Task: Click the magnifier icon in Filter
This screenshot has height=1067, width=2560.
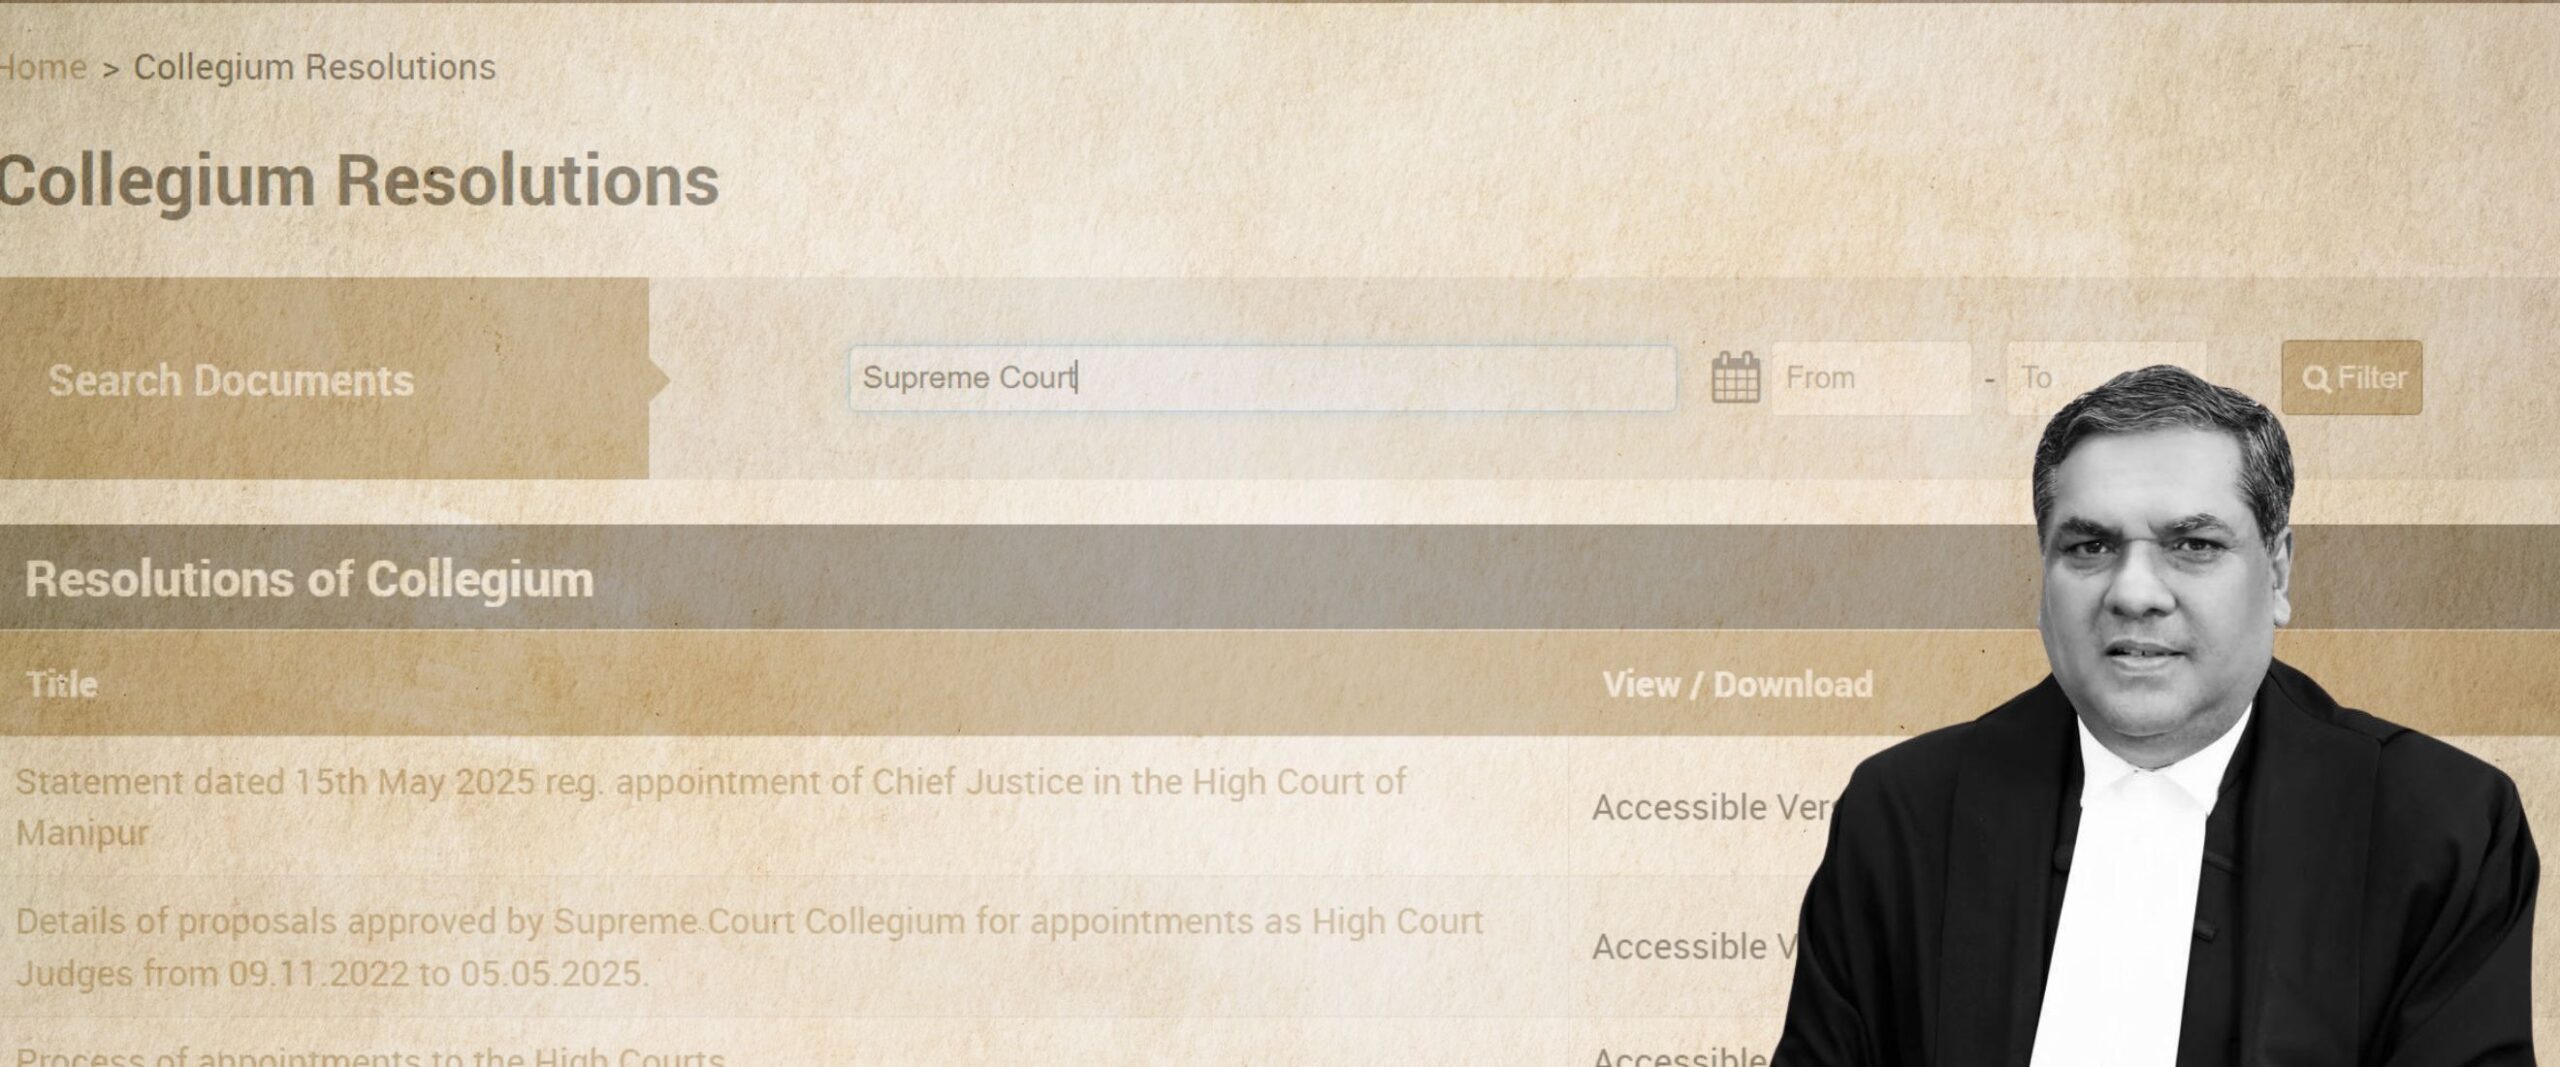Action: (x=2316, y=379)
